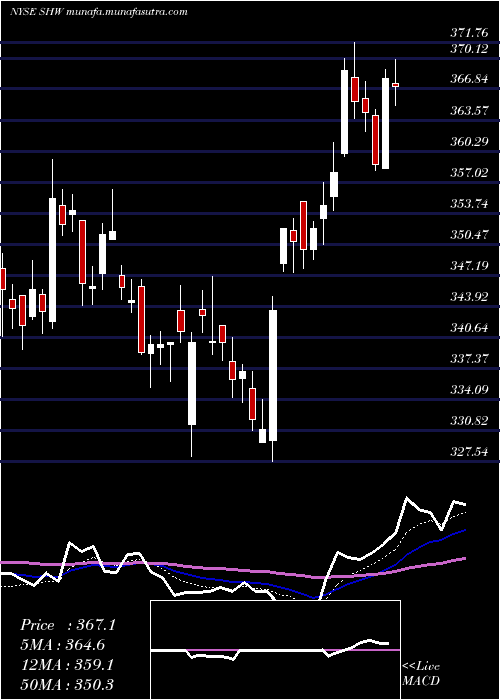Select the 357.02 price level label
The width and height of the screenshot is (500, 700).
pyautogui.click(x=471, y=172)
